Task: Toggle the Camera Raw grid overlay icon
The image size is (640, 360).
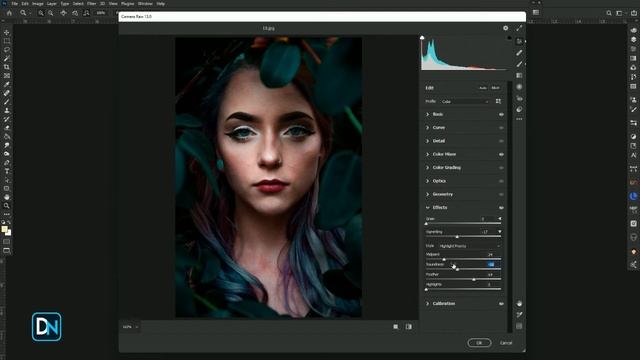Action: tap(519, 326)
